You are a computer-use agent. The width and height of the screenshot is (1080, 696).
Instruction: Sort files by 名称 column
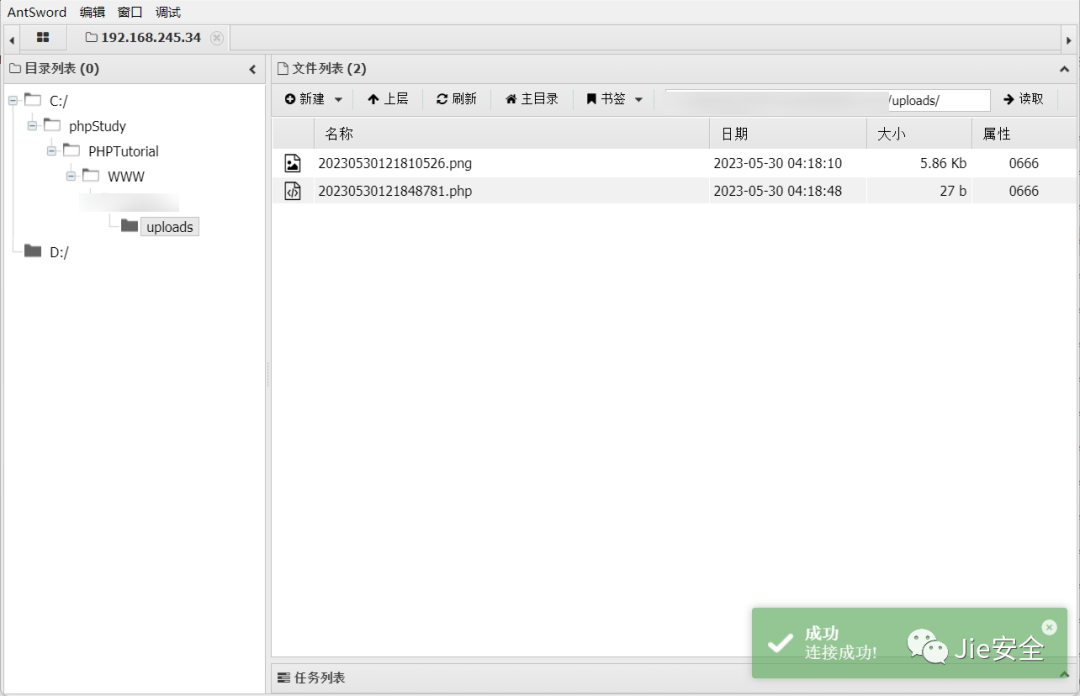point(512,134)
